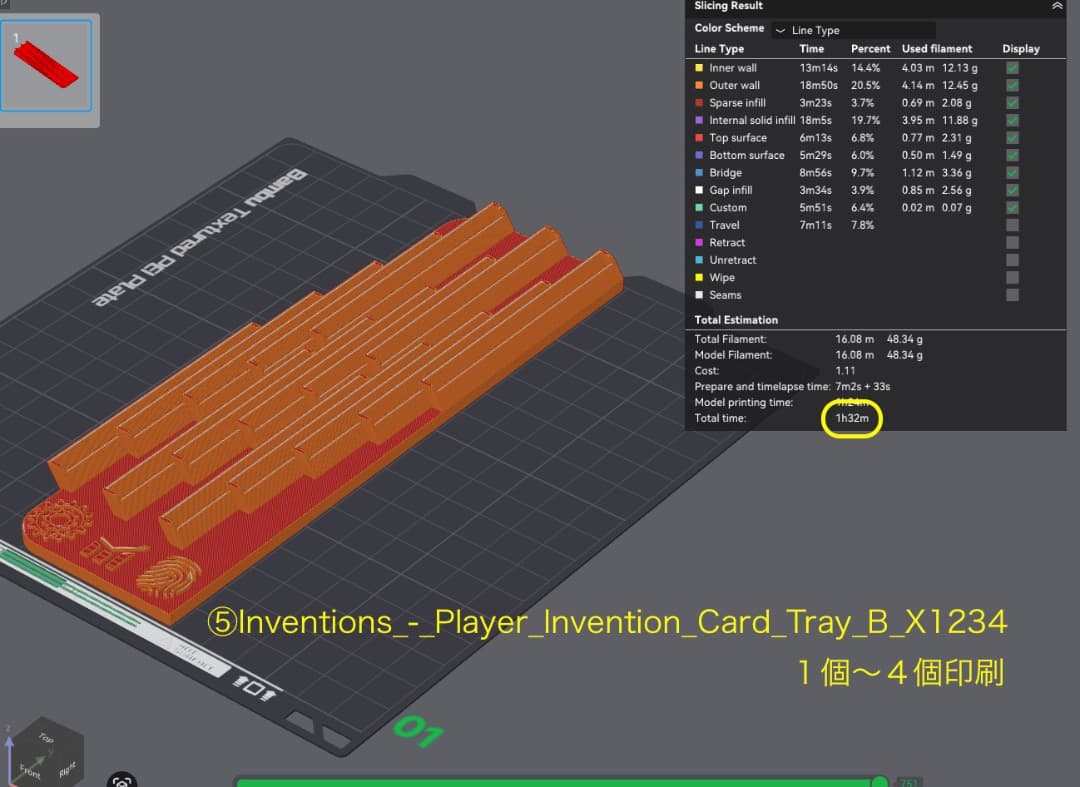Show Seams by ticking its checkbox
The image size is (1080, 787).
coord(1012,295)
